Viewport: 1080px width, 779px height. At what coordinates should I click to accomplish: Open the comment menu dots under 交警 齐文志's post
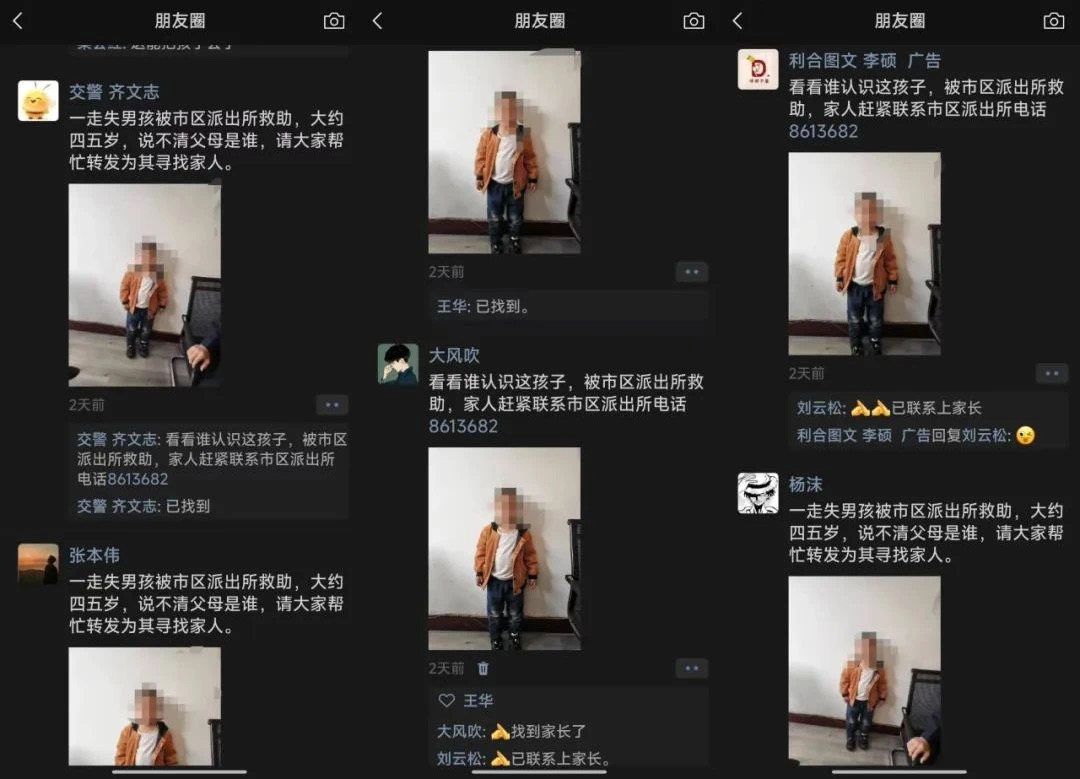(x=332, y=405)
